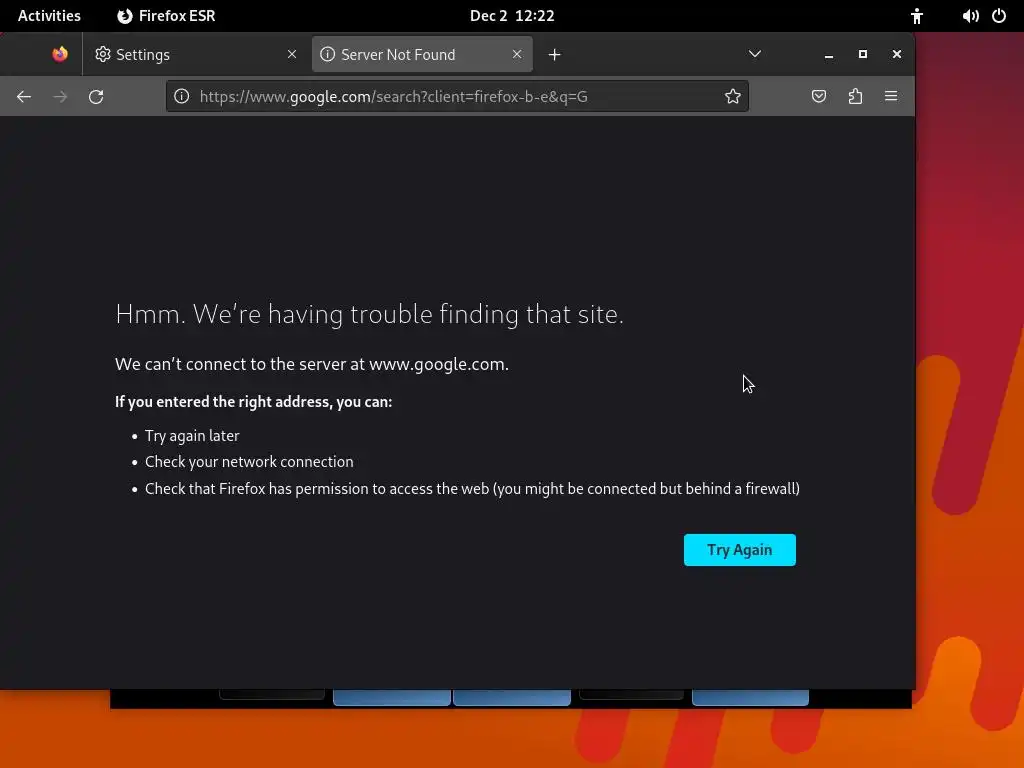Reload the current page
The width and height of the screenshot is (1024, 768).
pyautogui.click(x=96, y=97)
